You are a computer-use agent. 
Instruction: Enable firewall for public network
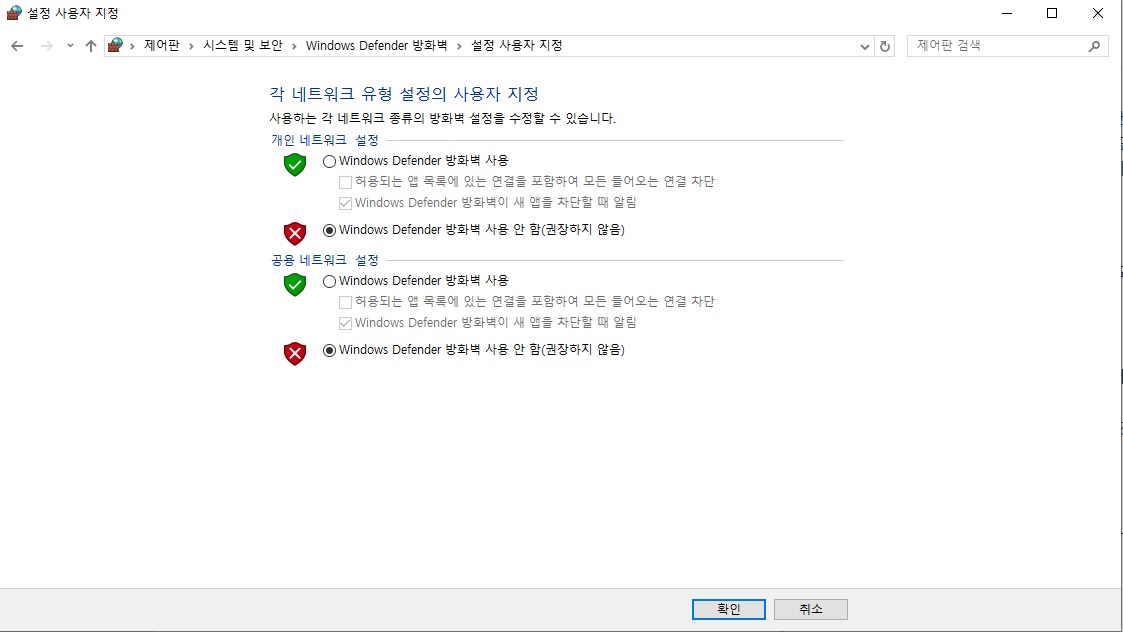coord(329,282)
